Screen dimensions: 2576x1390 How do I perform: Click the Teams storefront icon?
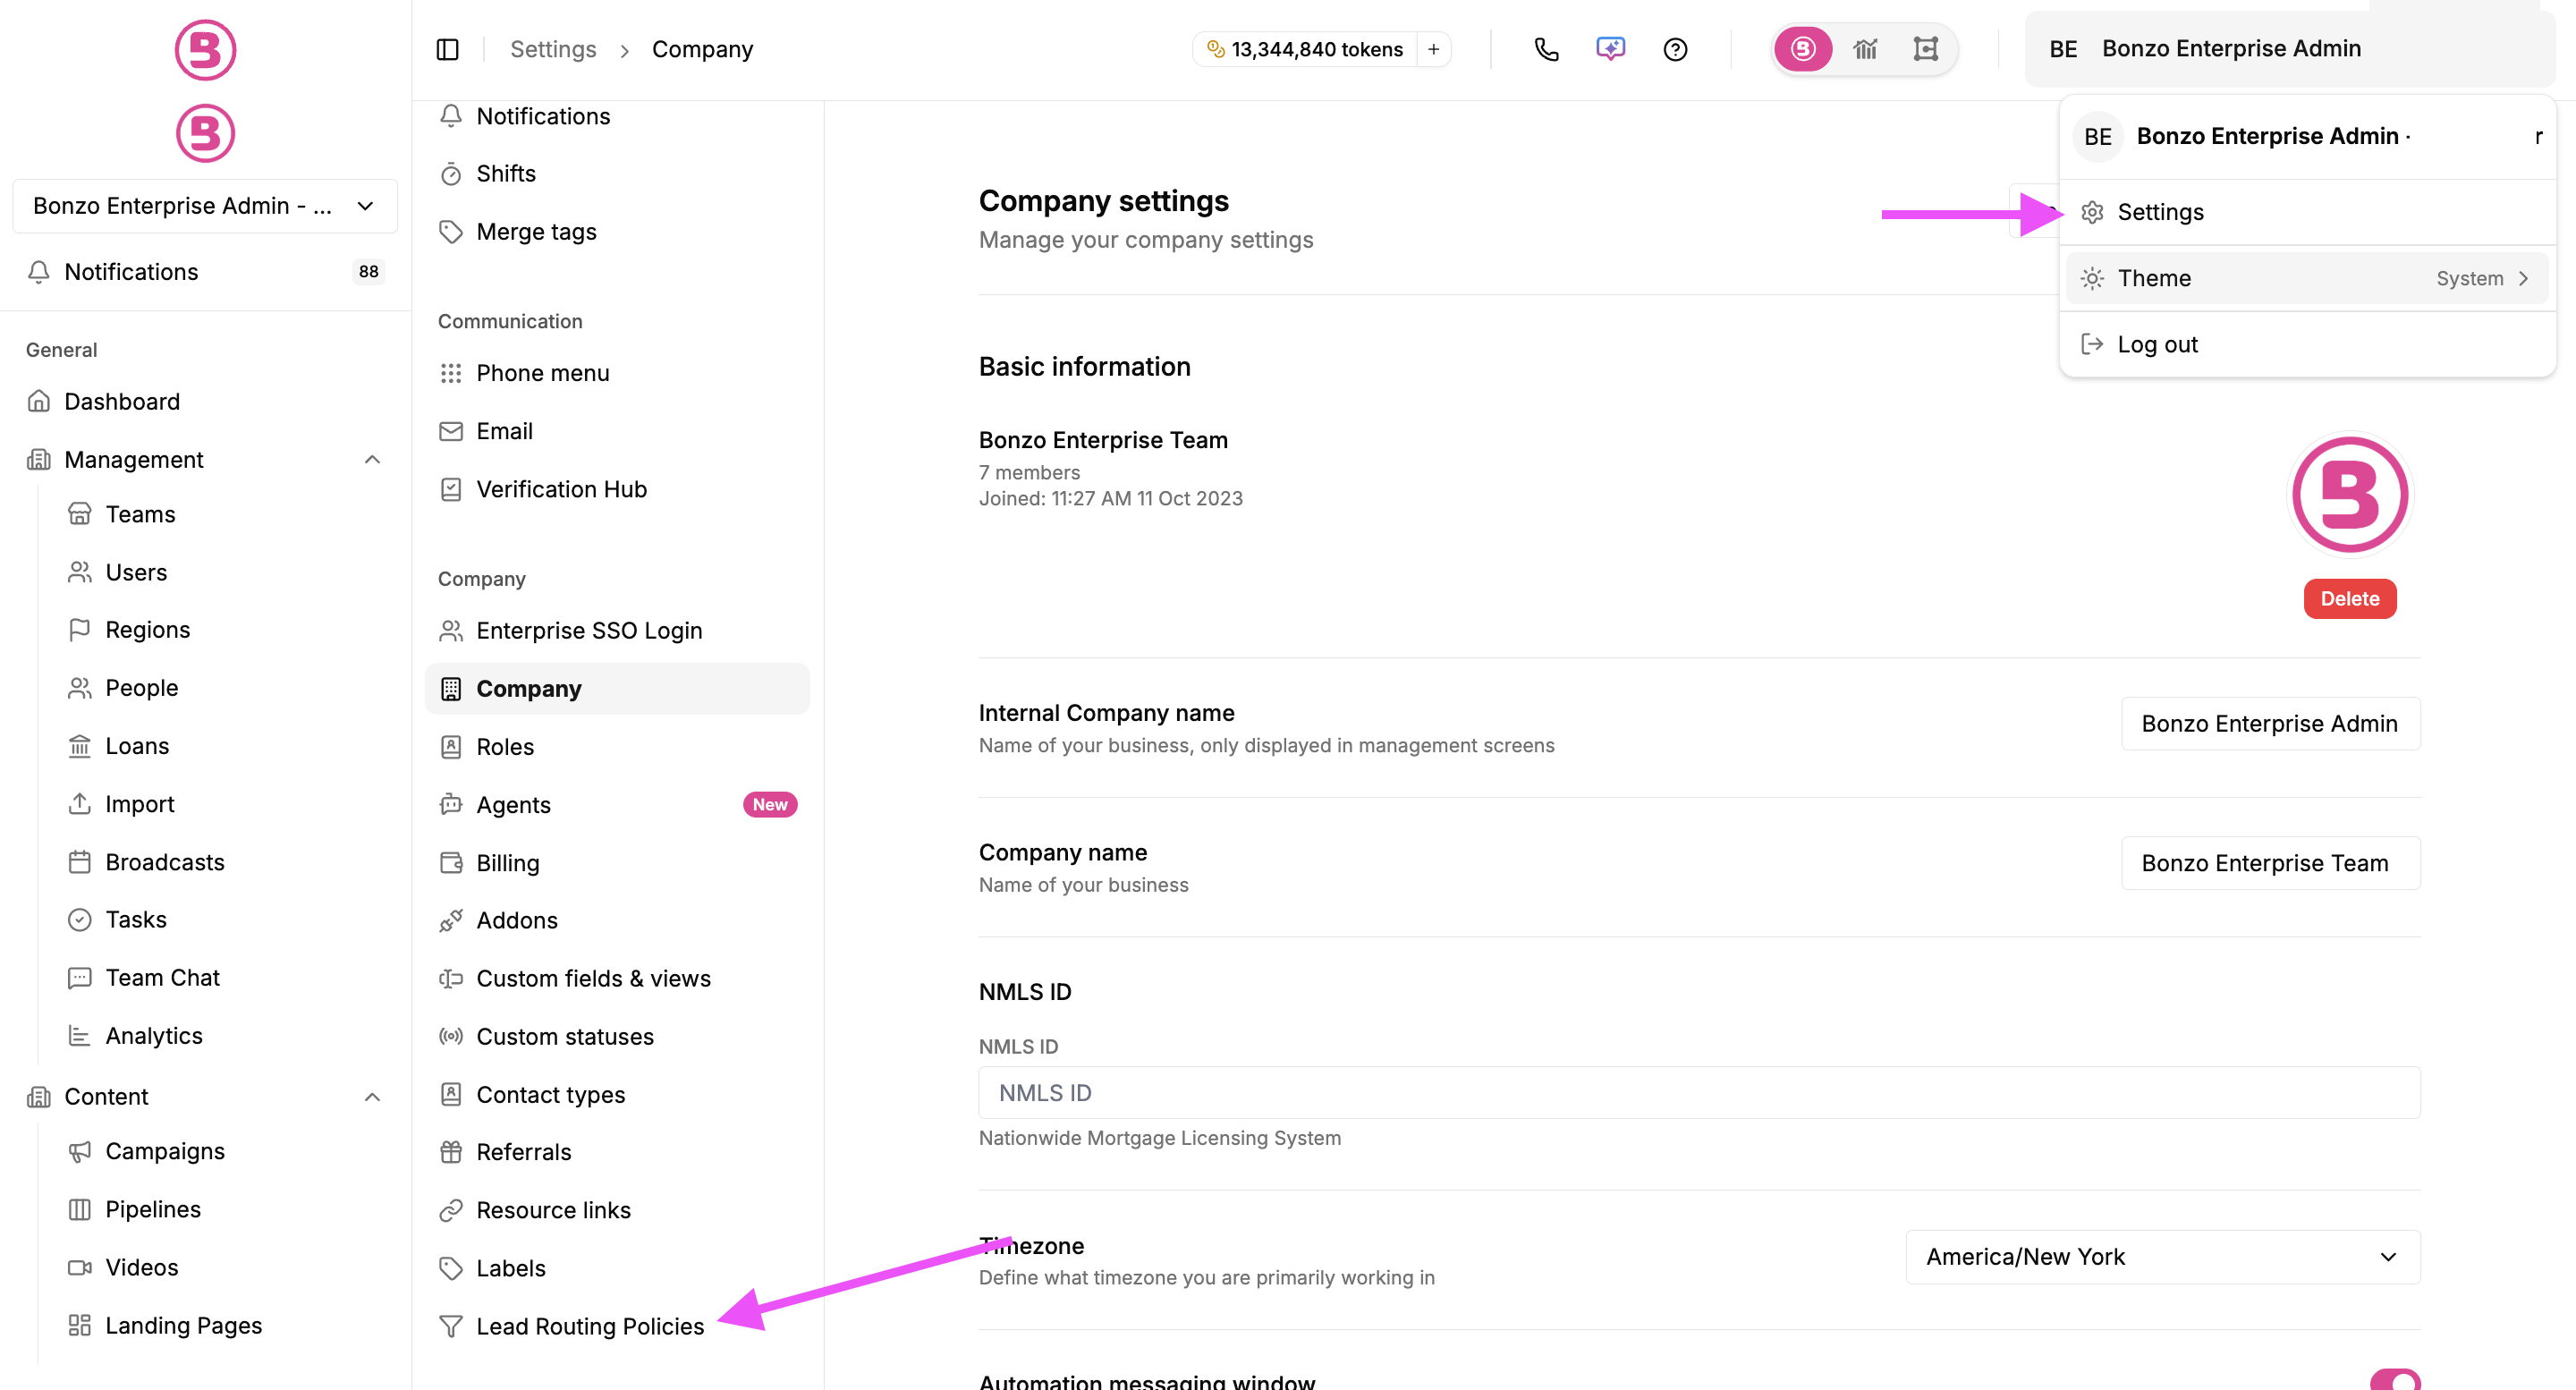80,514
